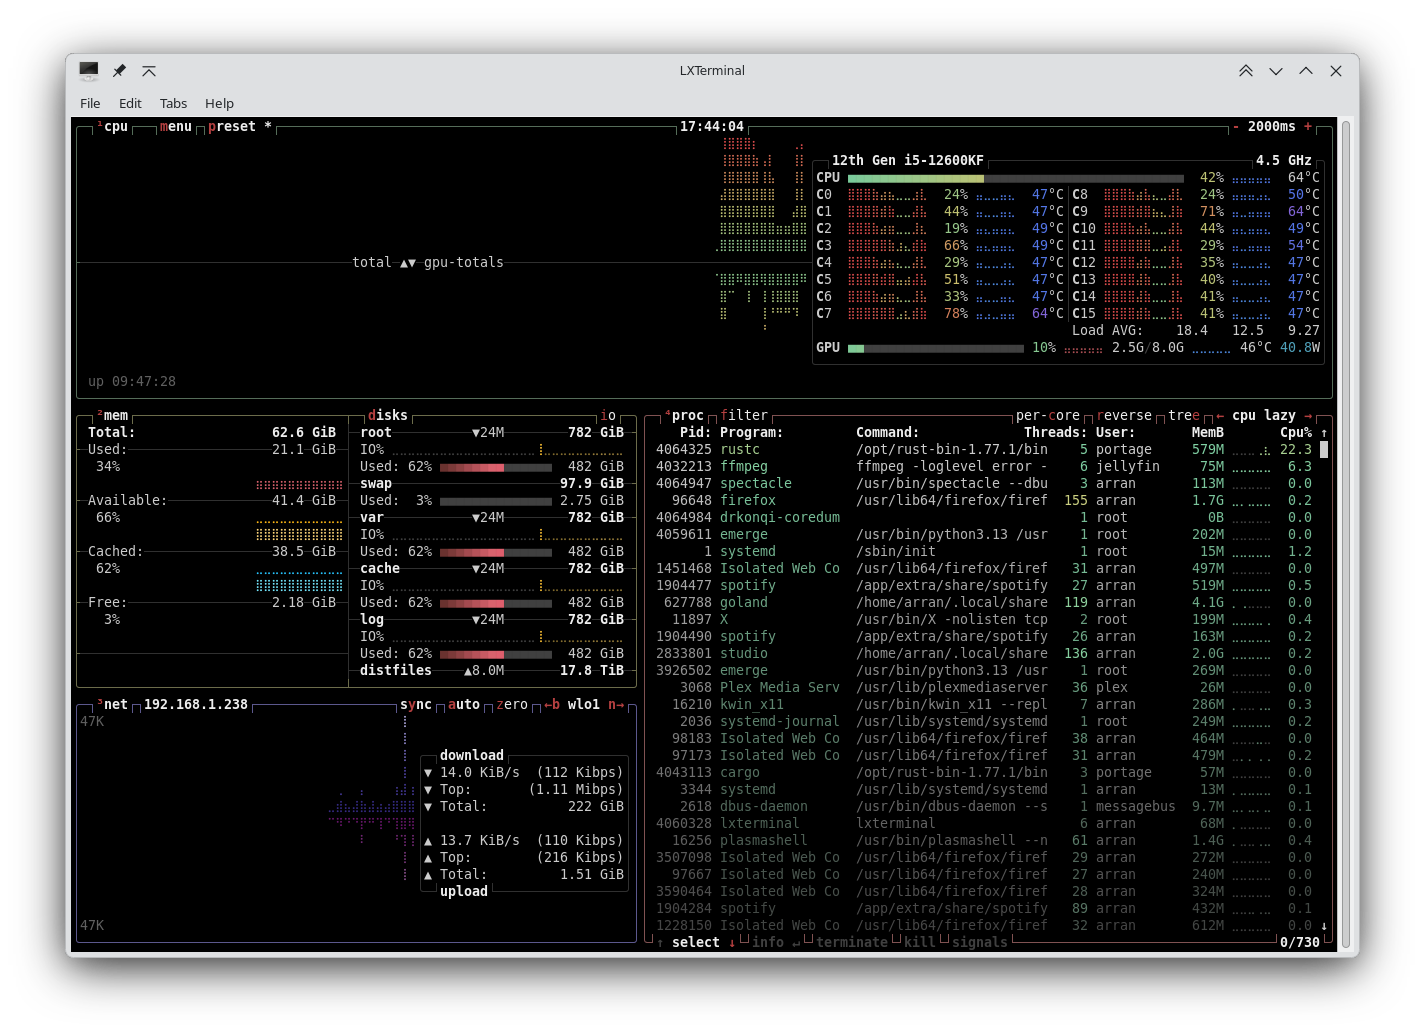
Task: Toggle net sync scaling
Action: coord(416,704)
